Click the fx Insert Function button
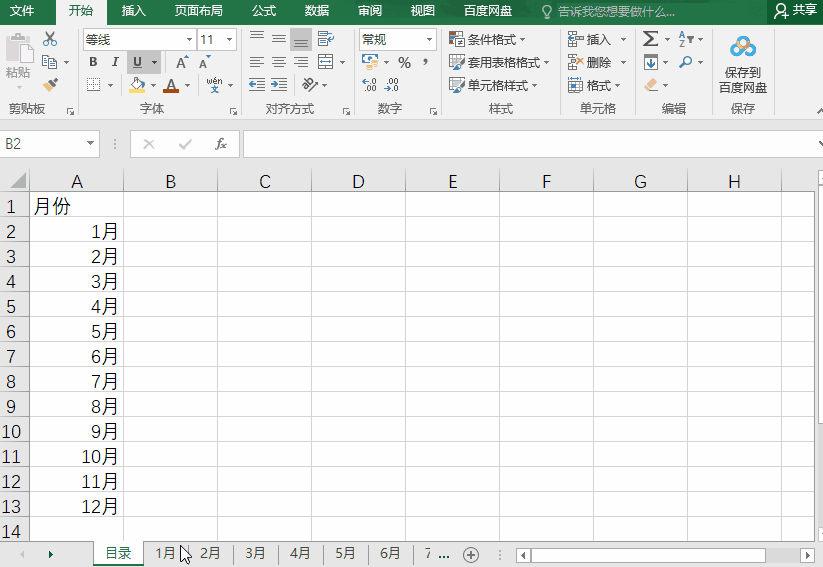This screenshot has height=567, width=823. (x=221, y=143)
